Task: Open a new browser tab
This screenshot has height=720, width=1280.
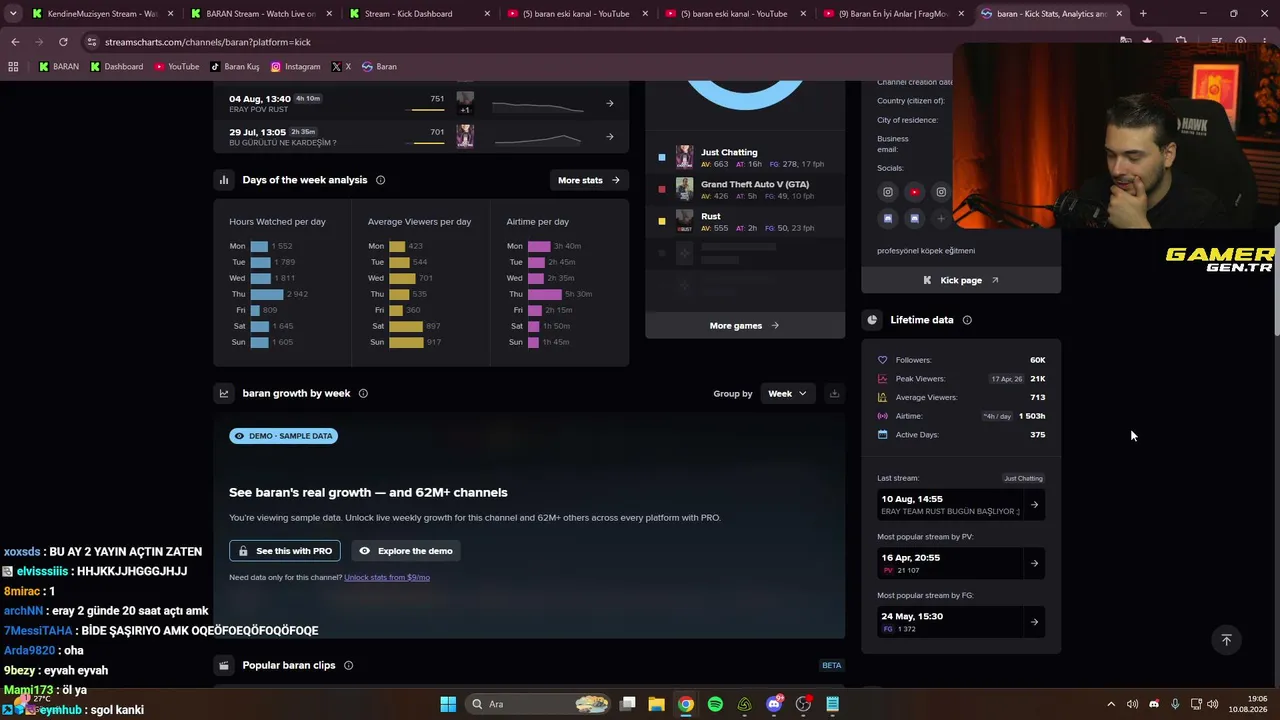Action: click(x=1143, y=14)
